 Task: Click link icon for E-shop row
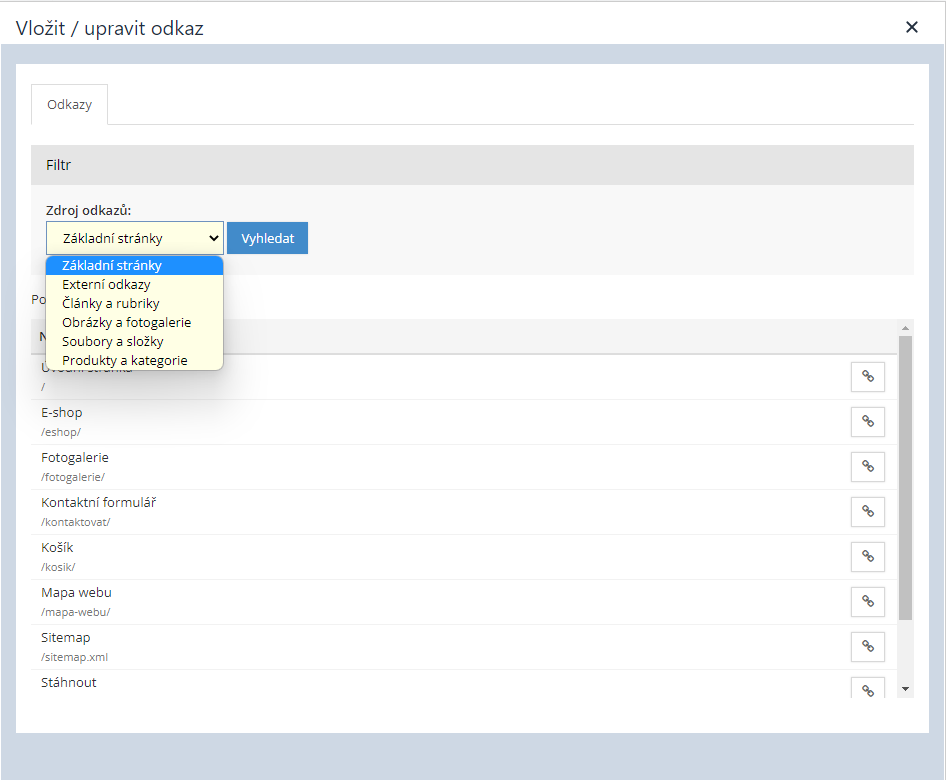867,422
